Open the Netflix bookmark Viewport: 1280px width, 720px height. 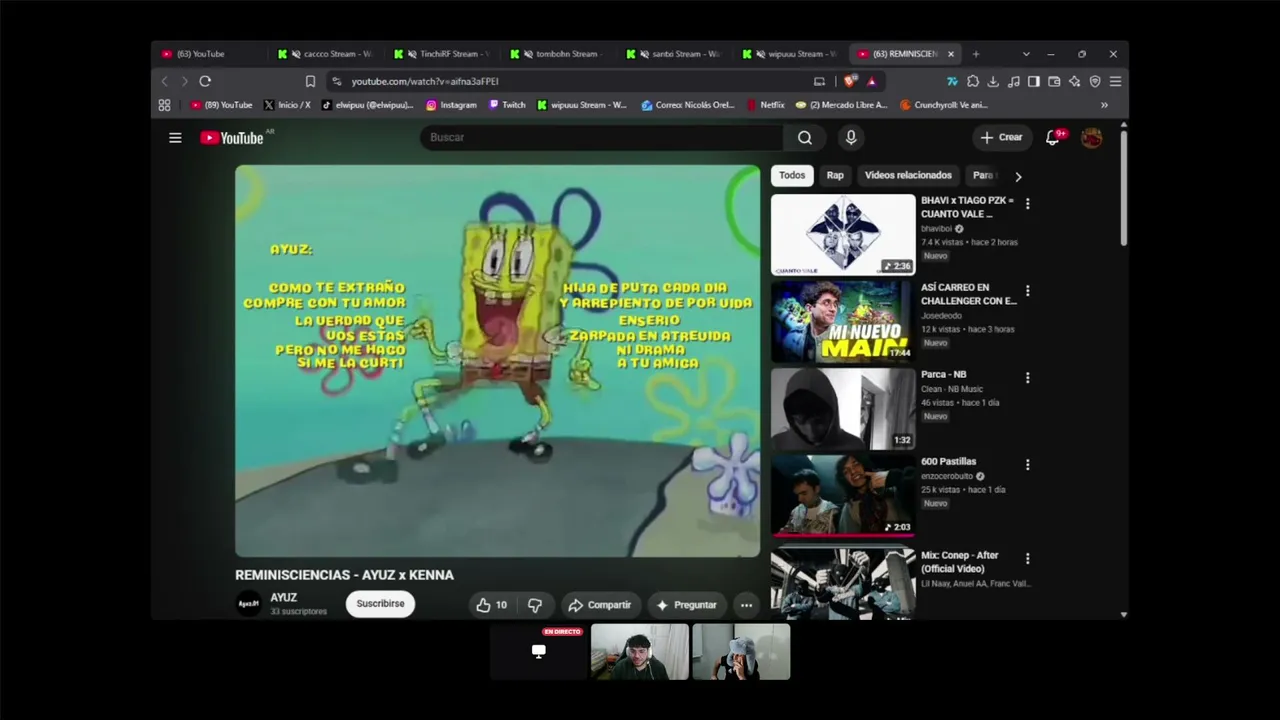tap(765, 105)
